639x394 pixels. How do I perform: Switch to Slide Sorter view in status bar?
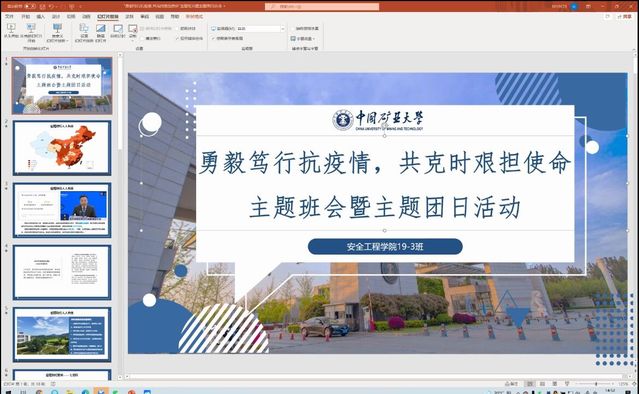(542, 384)
